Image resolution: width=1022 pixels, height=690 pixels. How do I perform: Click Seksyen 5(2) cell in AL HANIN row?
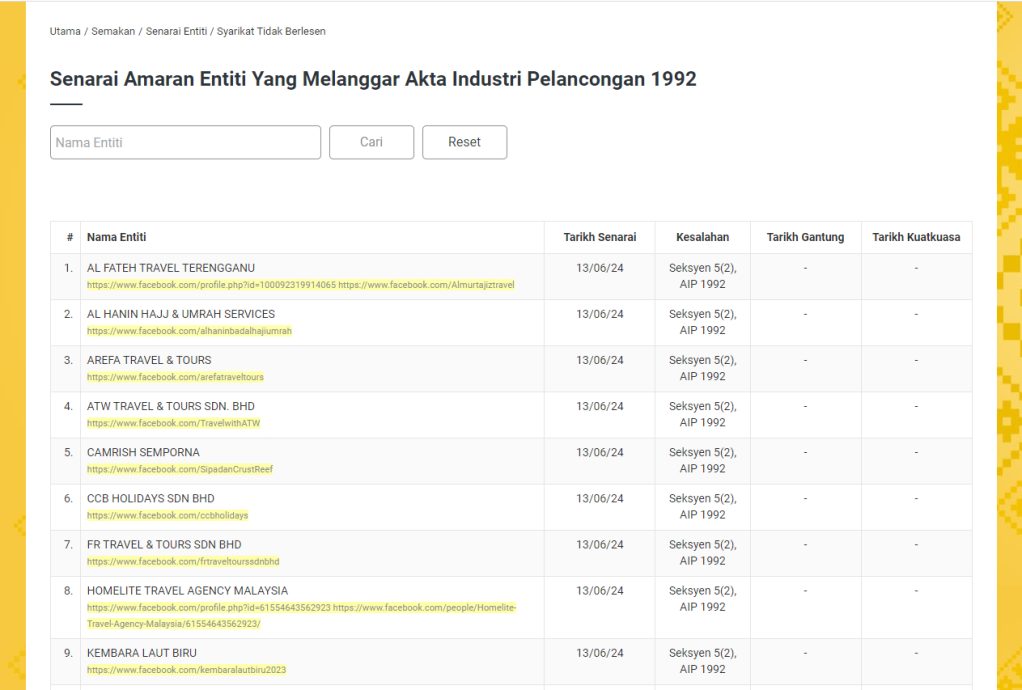tap(703, 322)
